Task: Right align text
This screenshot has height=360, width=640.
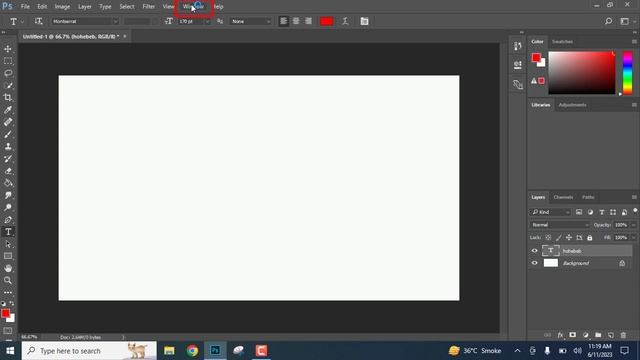Action: pos(309,21)
